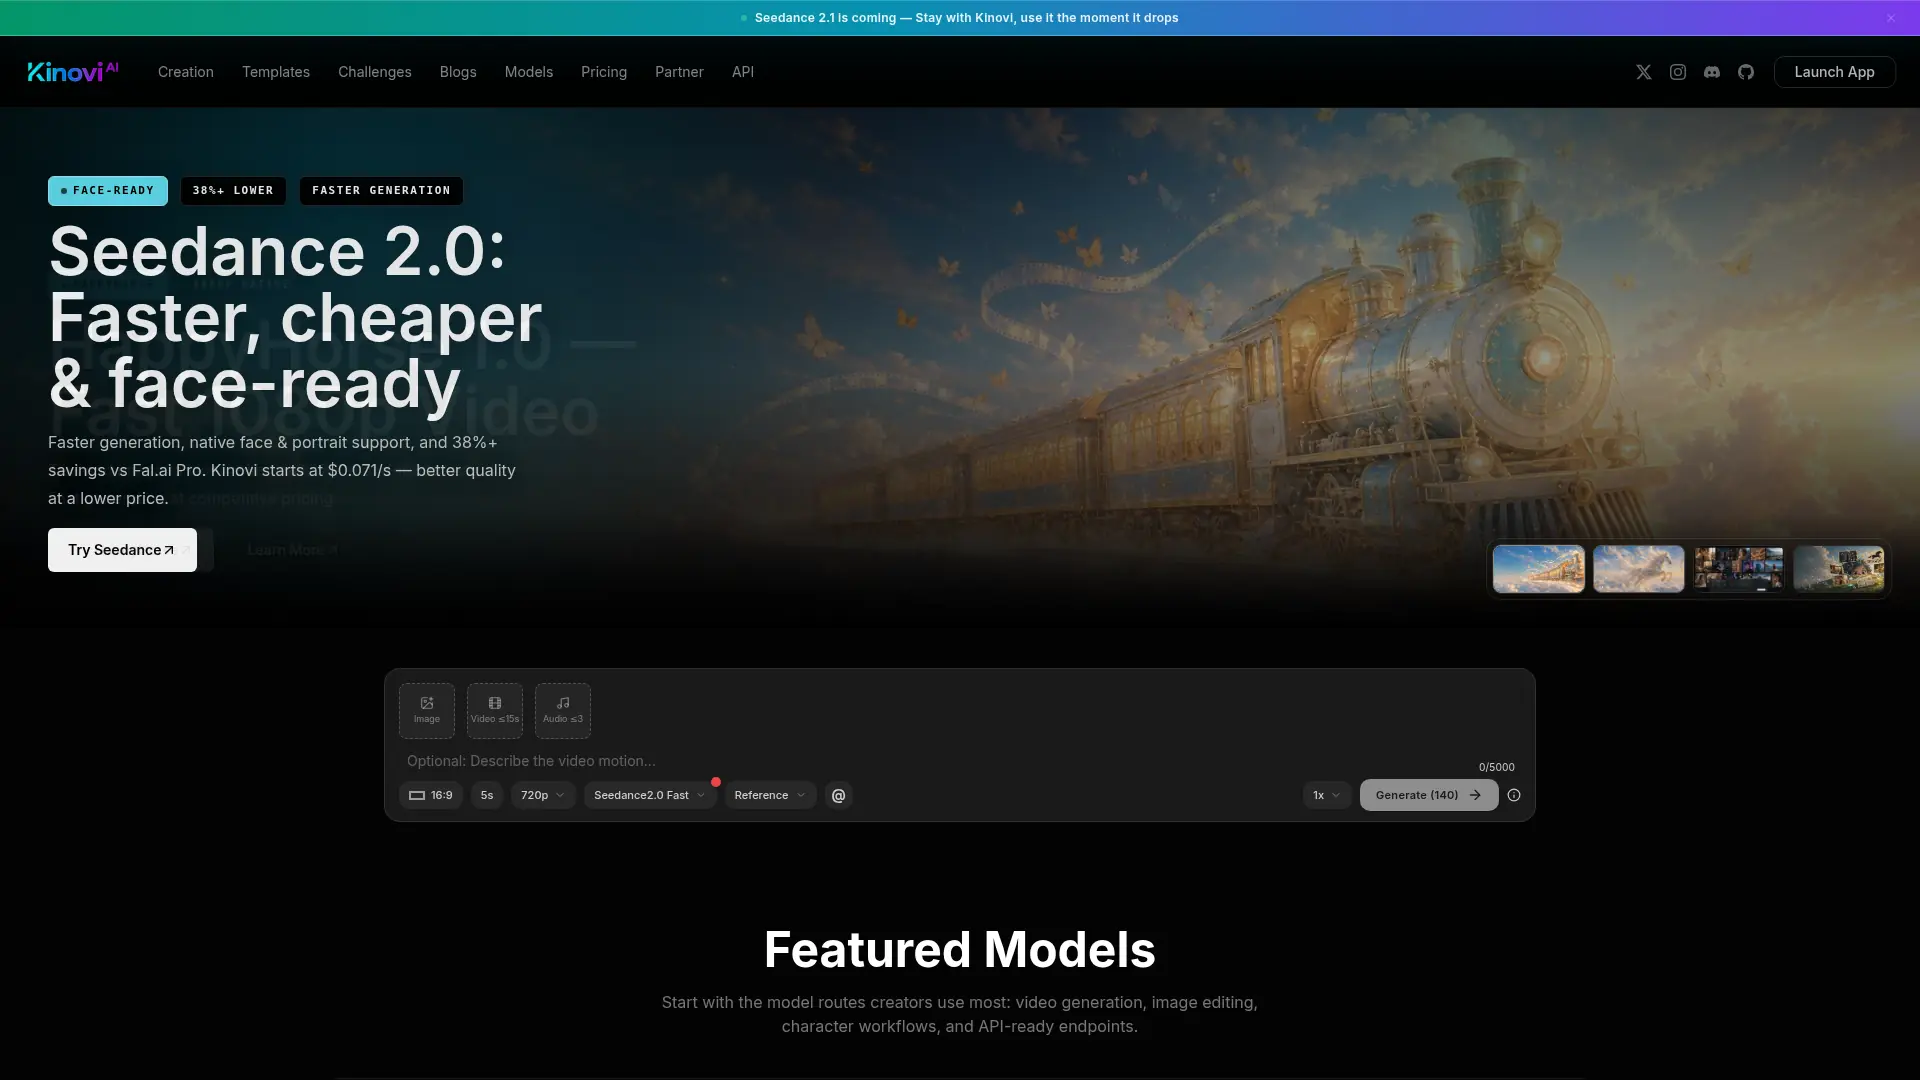Open the X (Twitter) social icon

(x=1644, y=72)
